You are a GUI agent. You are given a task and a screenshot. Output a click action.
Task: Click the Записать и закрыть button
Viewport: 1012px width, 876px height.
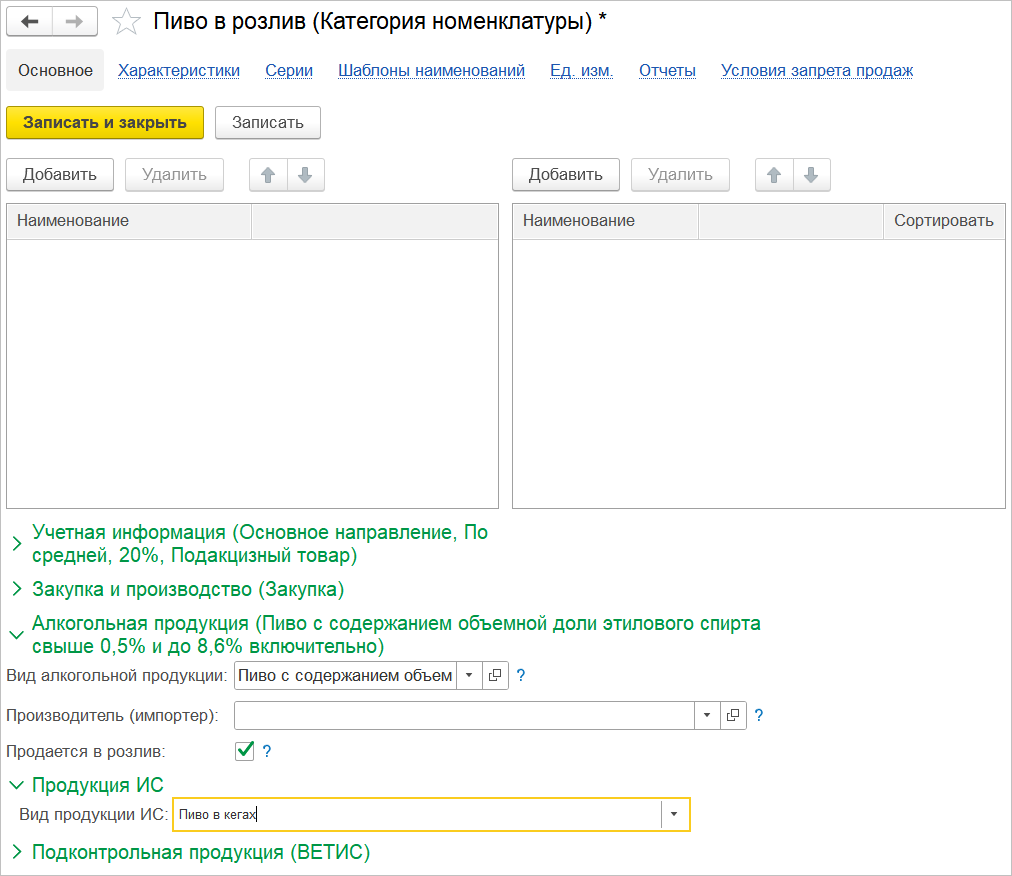[x=105, y=123]
